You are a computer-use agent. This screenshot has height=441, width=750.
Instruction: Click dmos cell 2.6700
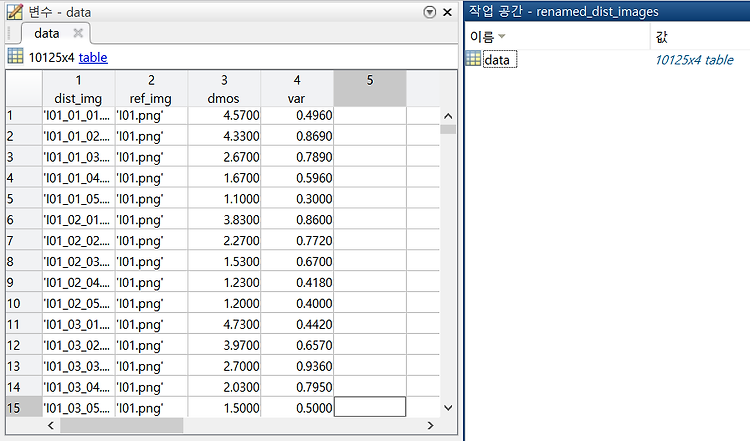[x=224, y=157]
